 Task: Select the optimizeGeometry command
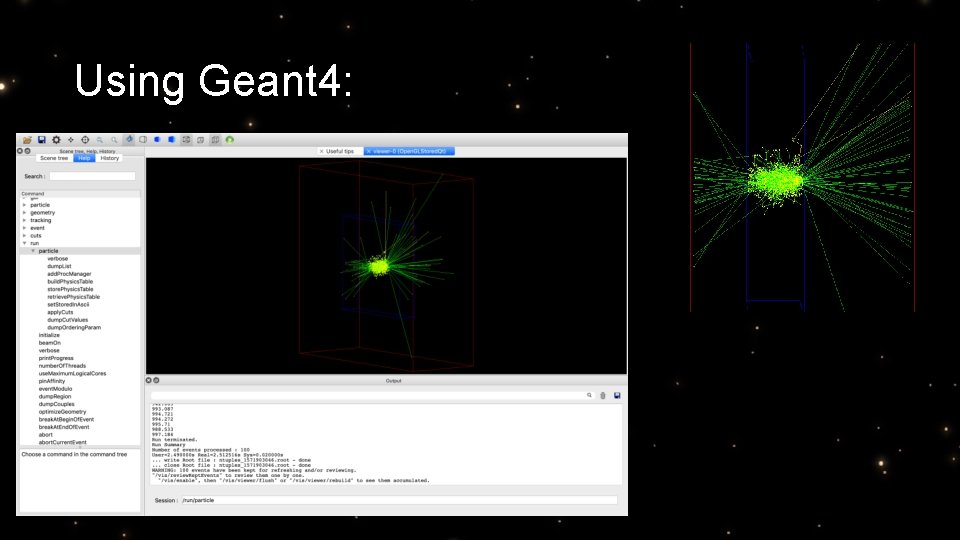62,412
